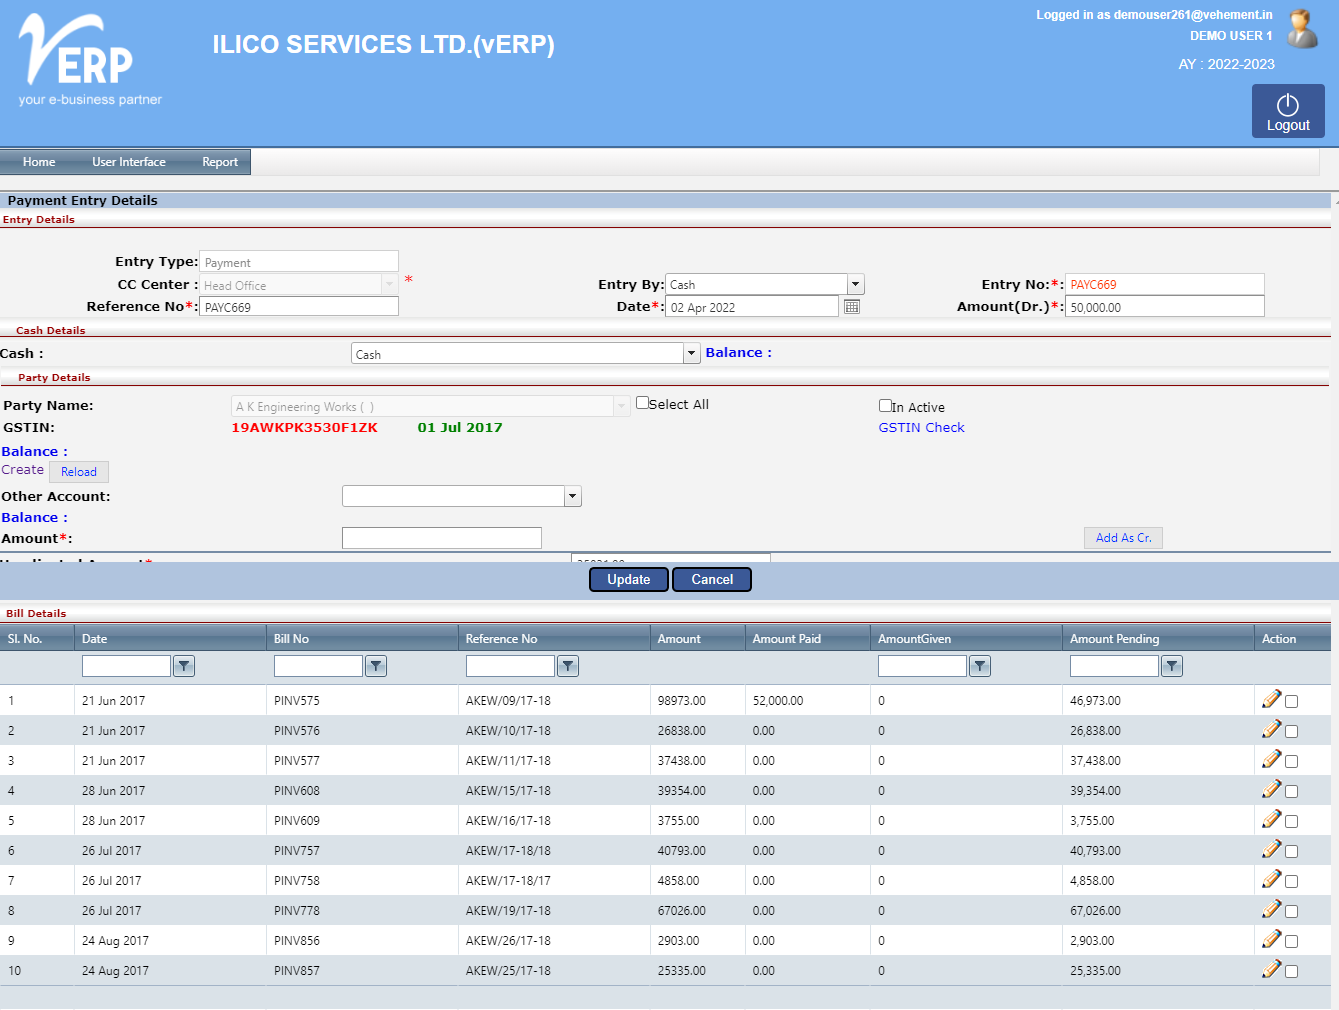Open the Report menu
This screenshot has width=1339, height=1010.
[x=220, y=162]
